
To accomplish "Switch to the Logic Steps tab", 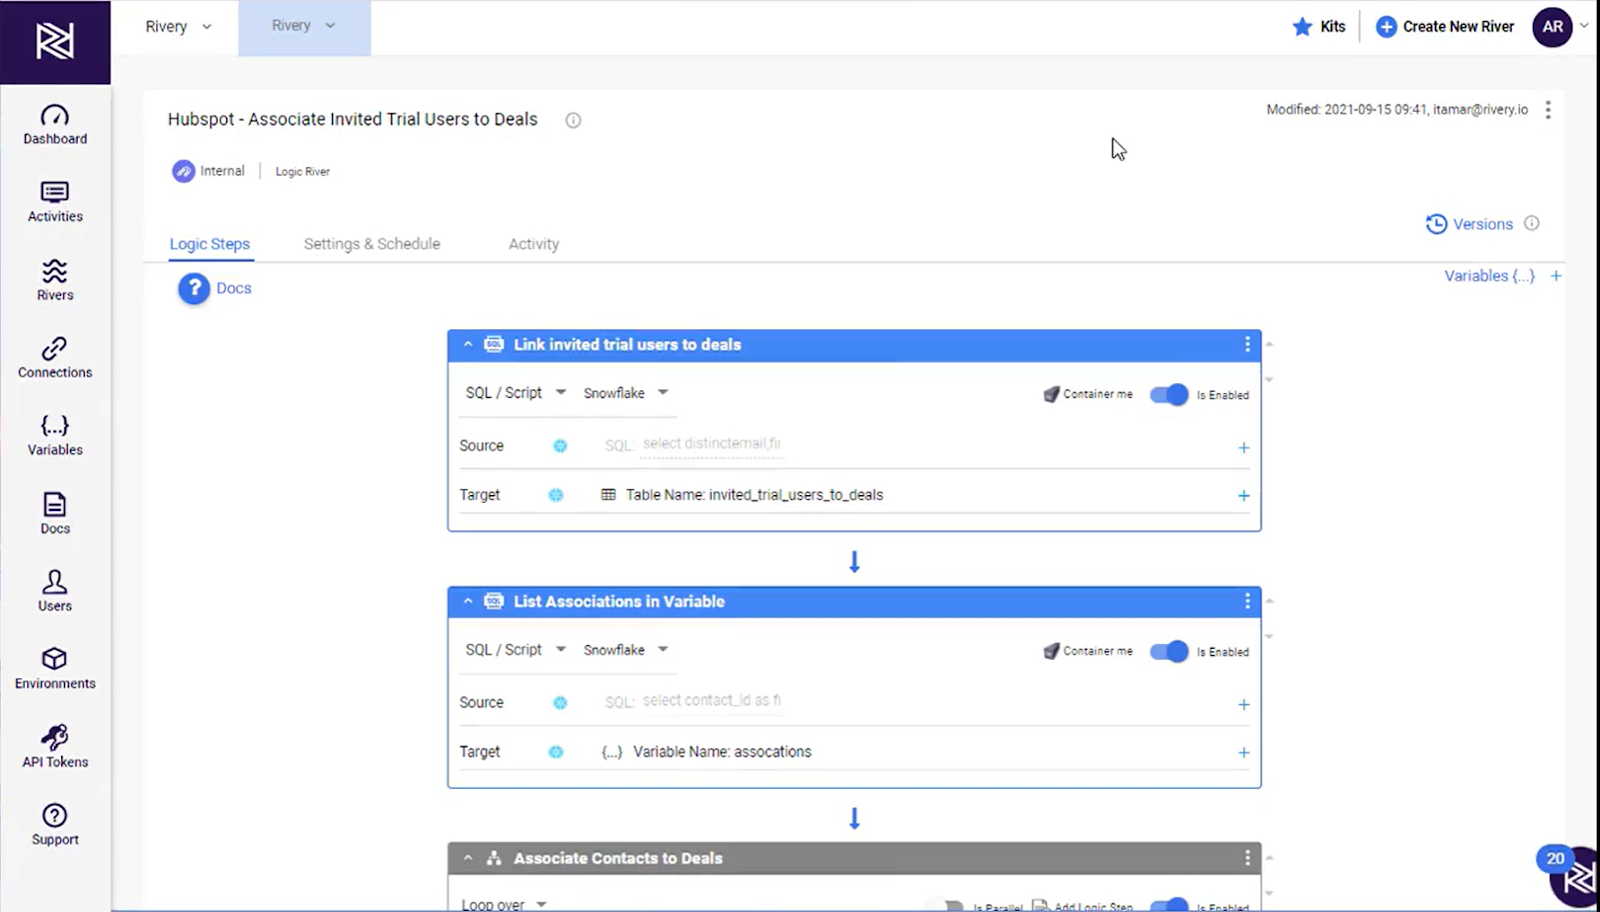I will click(x=210, y=244).
